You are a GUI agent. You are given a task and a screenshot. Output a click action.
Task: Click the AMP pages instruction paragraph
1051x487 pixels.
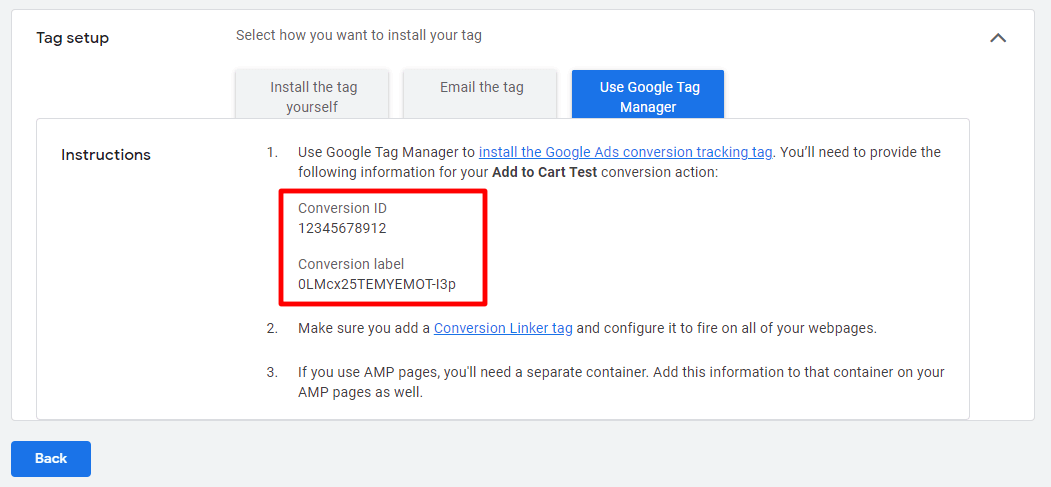tap(621, 382)
